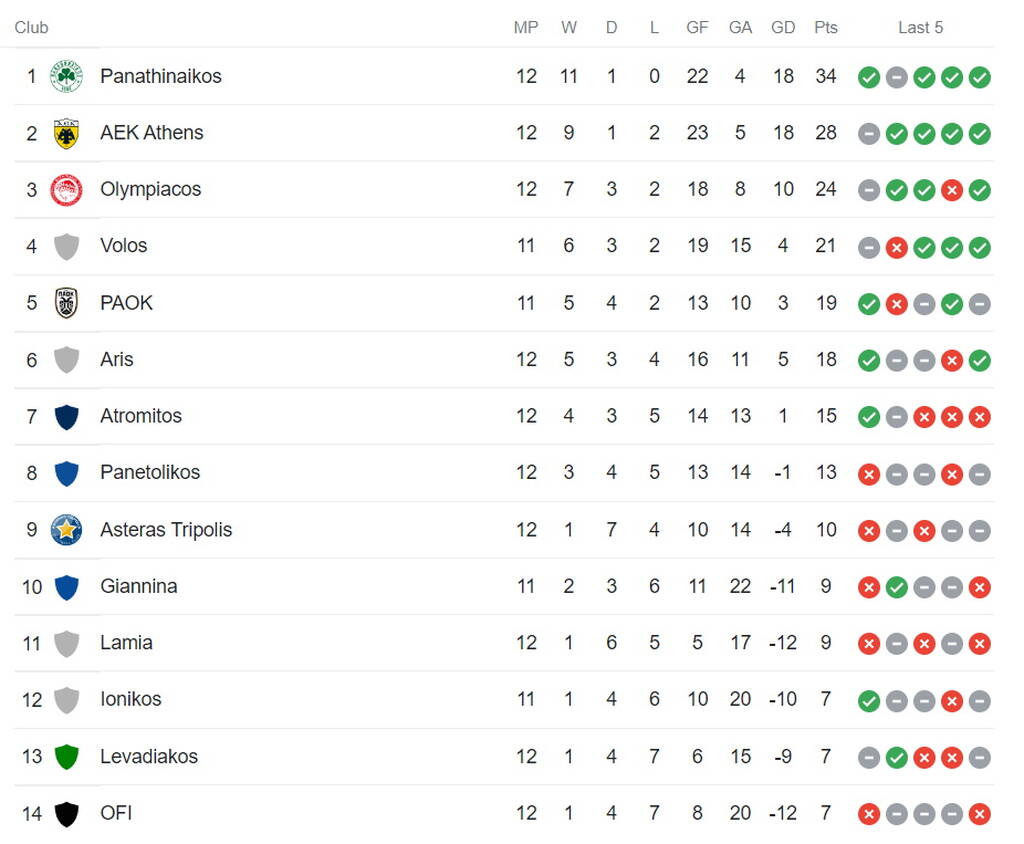Click the Olympiacos red crest icon
The image size is (1024, 844).
click(67, 190)
